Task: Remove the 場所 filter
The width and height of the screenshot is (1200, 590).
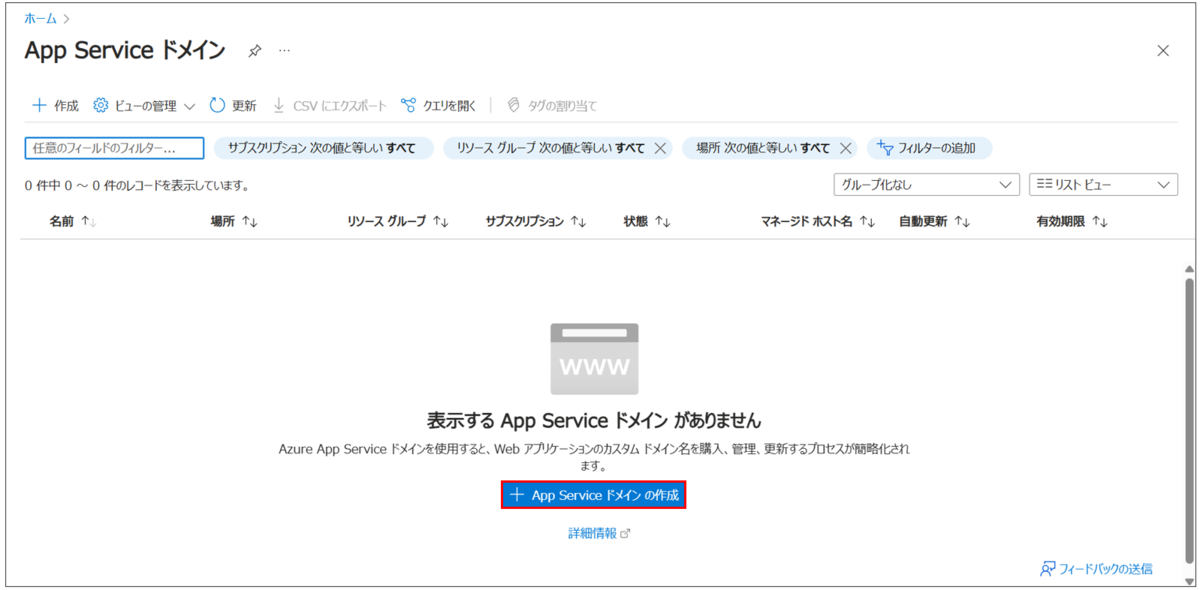Action: point(845,148)
